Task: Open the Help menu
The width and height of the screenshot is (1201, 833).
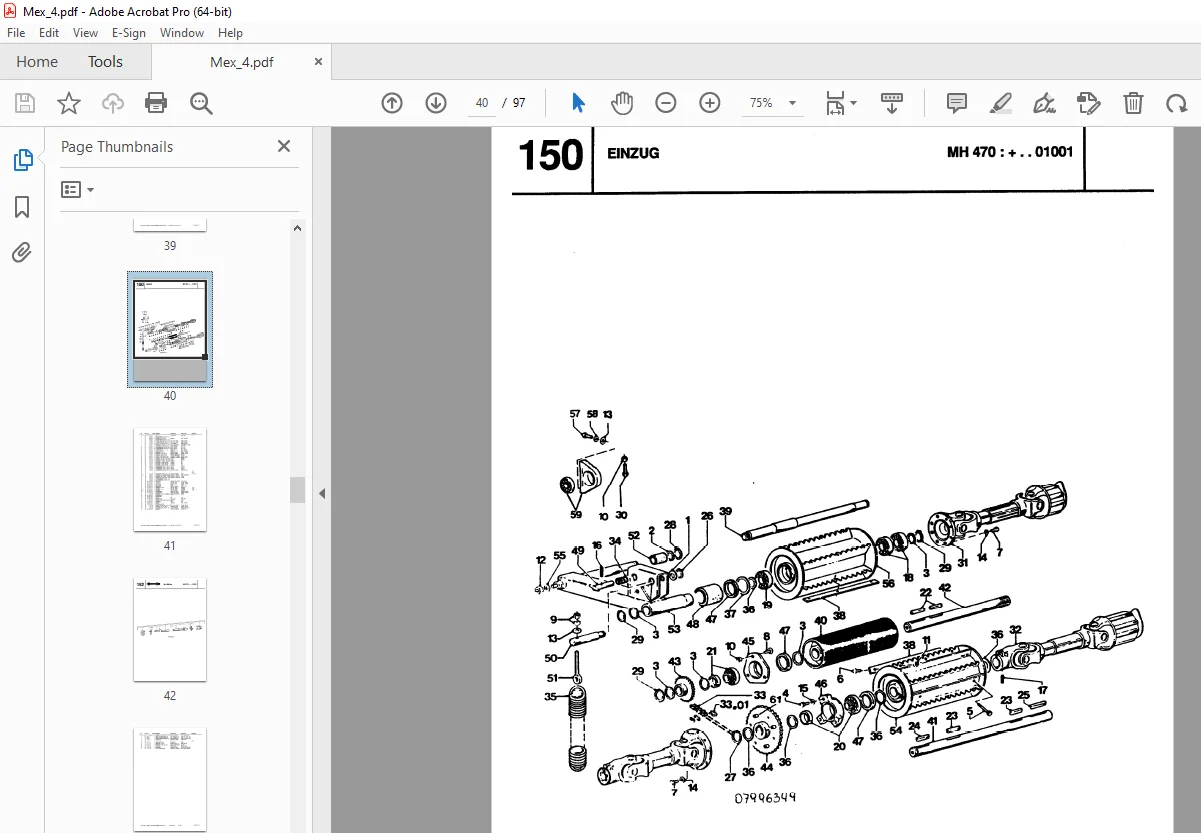Action: 230,33
